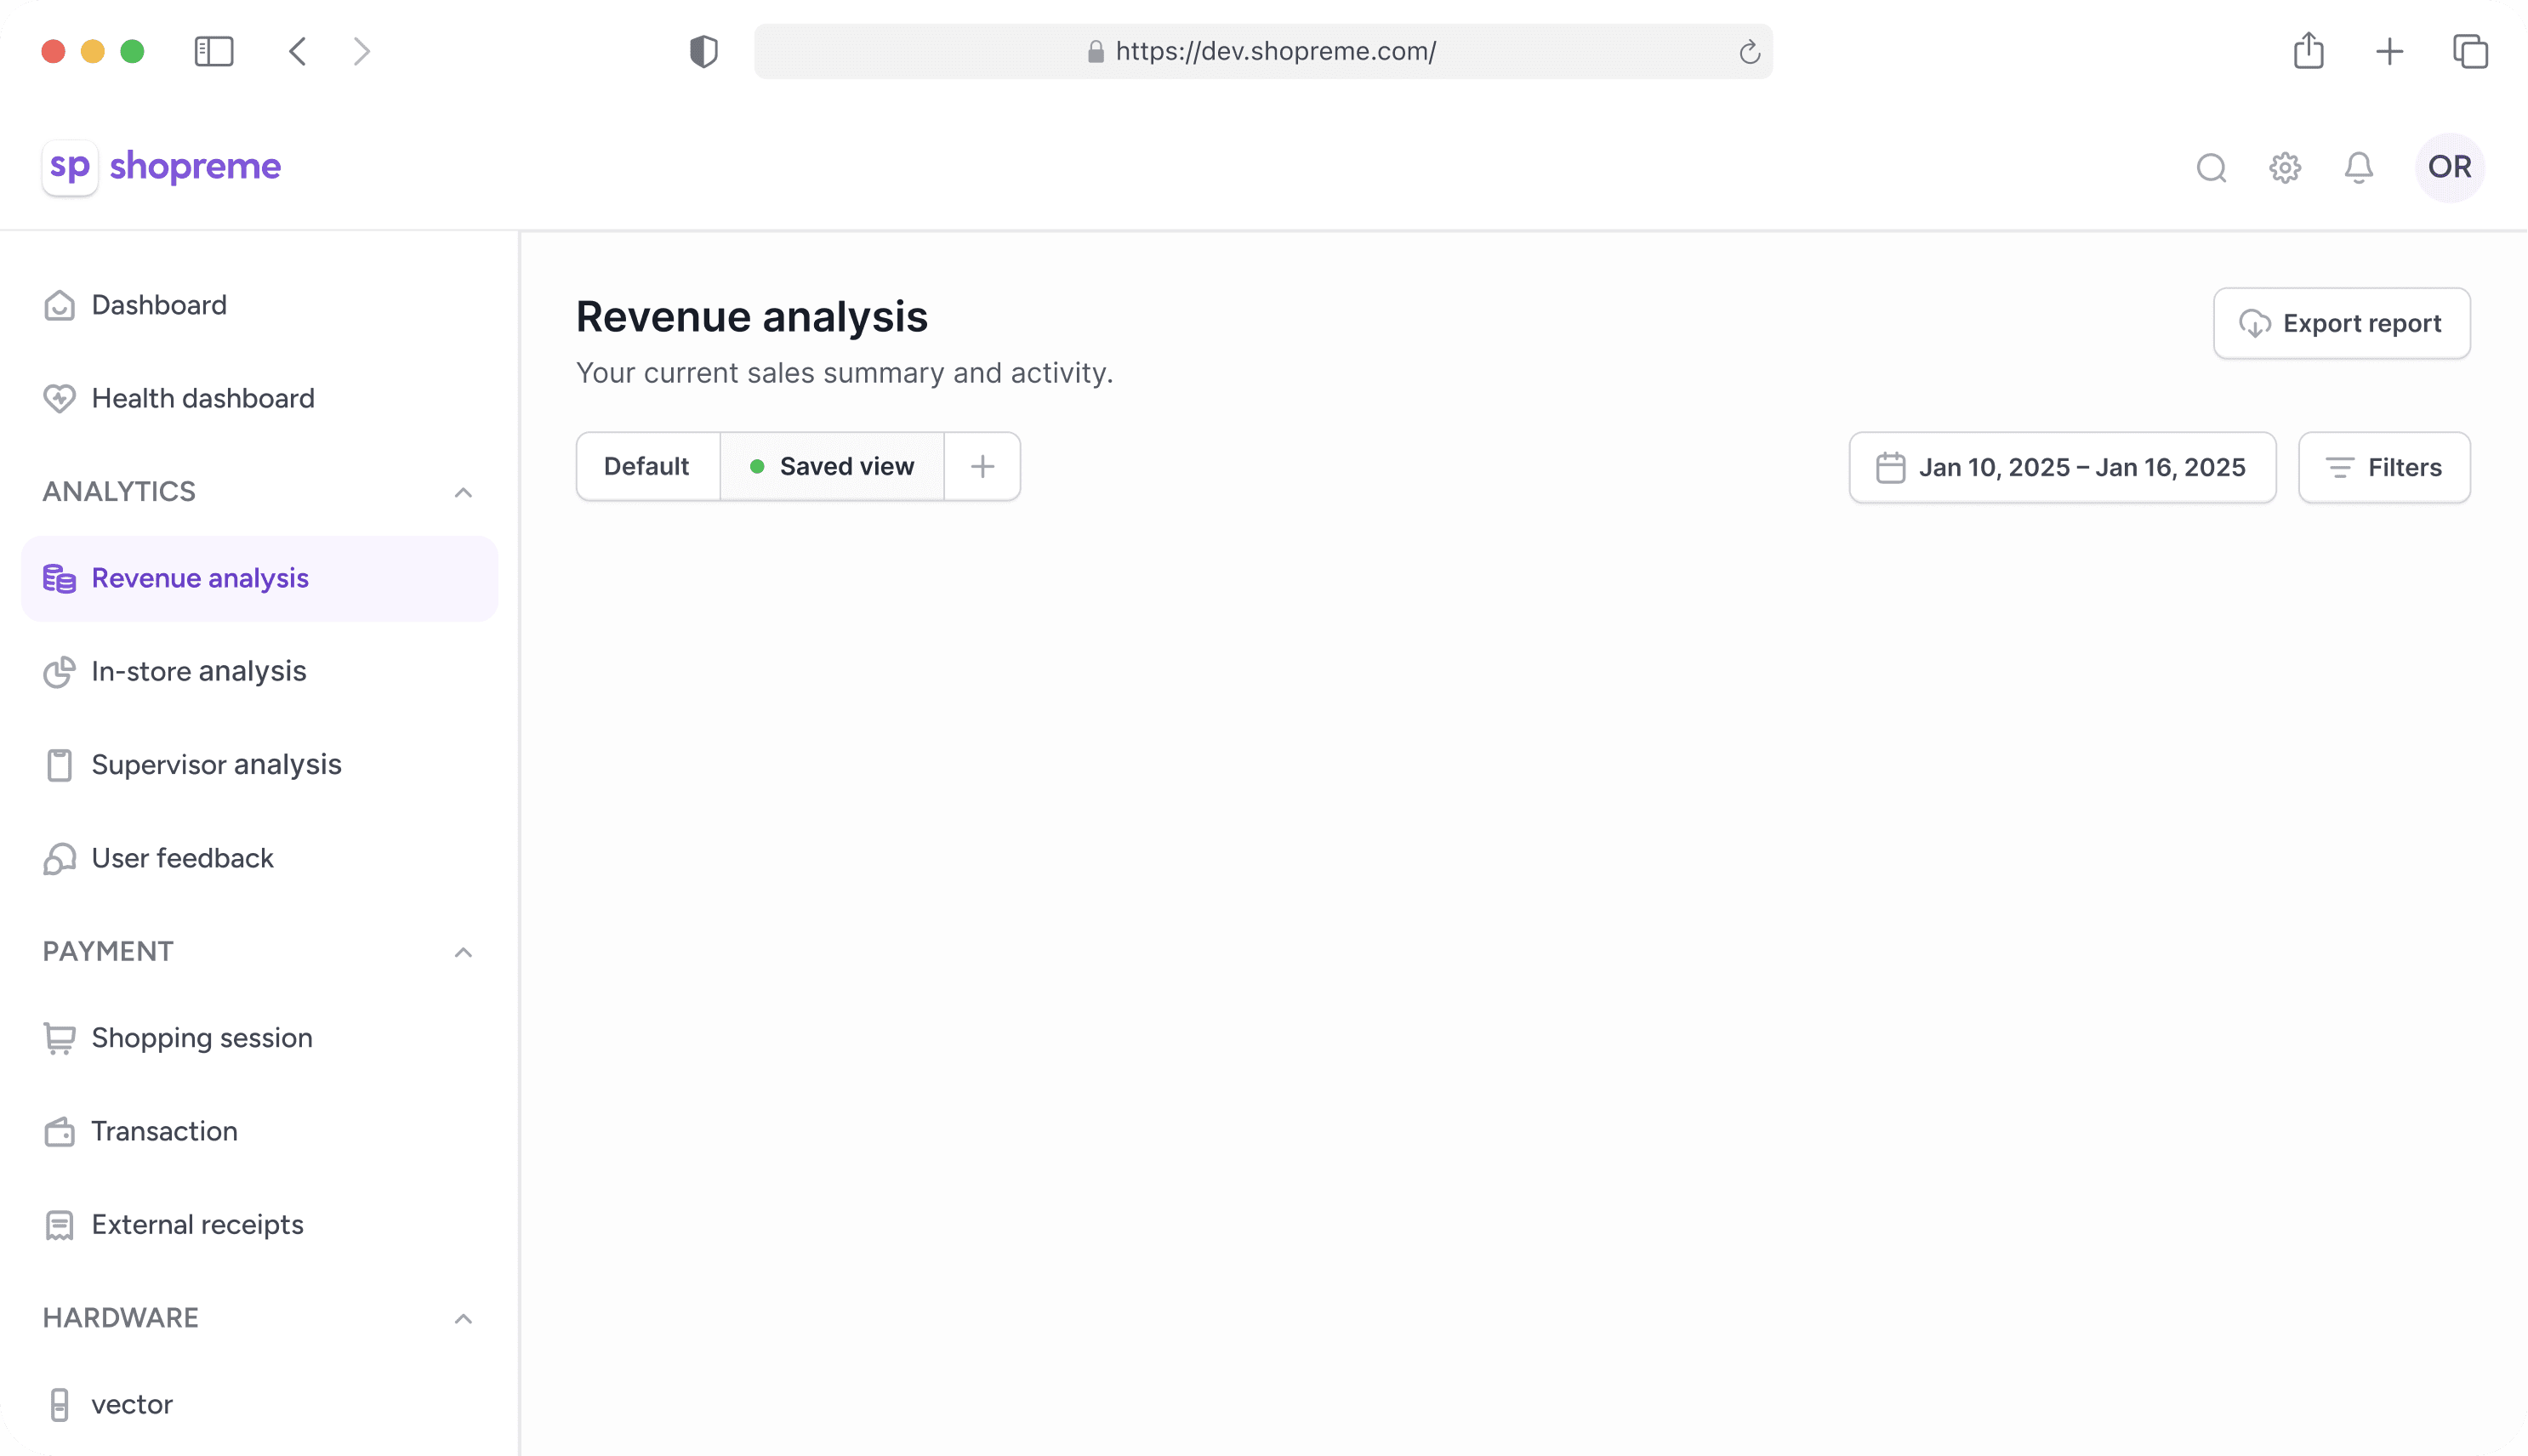Image resolution: width=2528 pixels, height=1456 pixels.
Task: Collapse the HARDWARE section chevron
Action: point(463,1318)
